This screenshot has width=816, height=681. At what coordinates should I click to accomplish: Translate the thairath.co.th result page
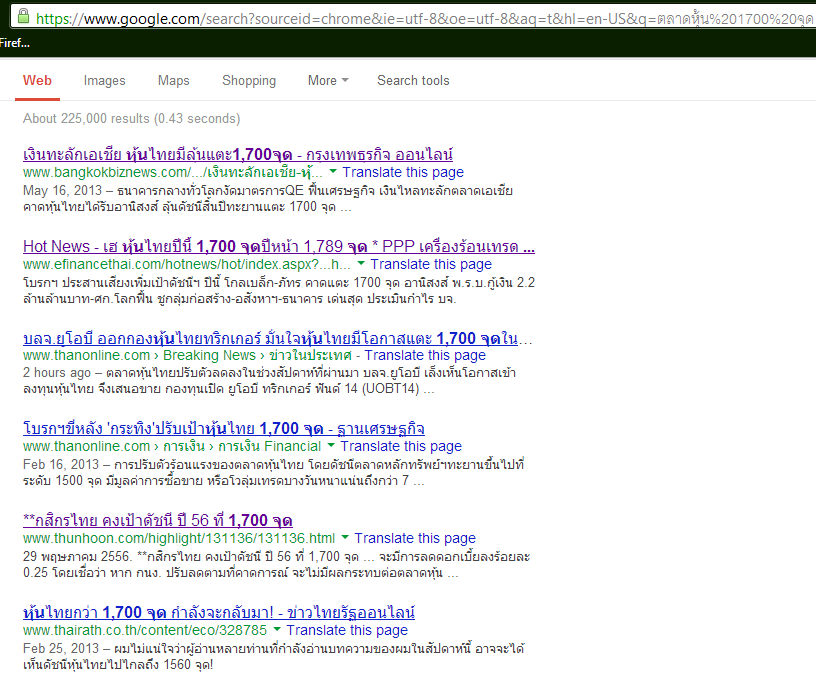(x=347, y=630)
